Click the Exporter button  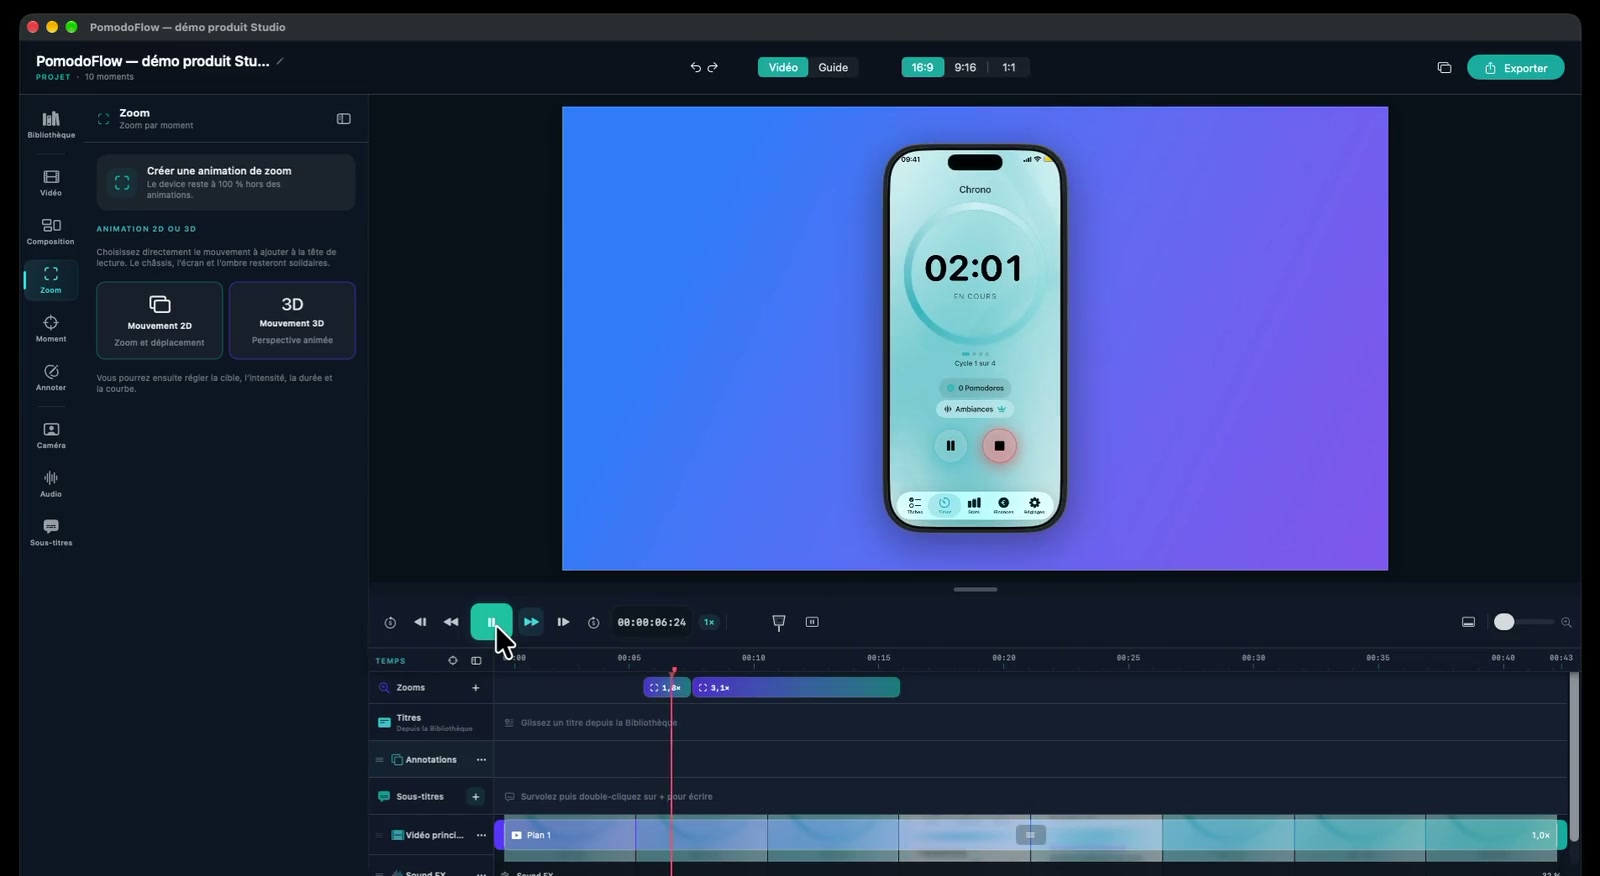point(1516,68)
